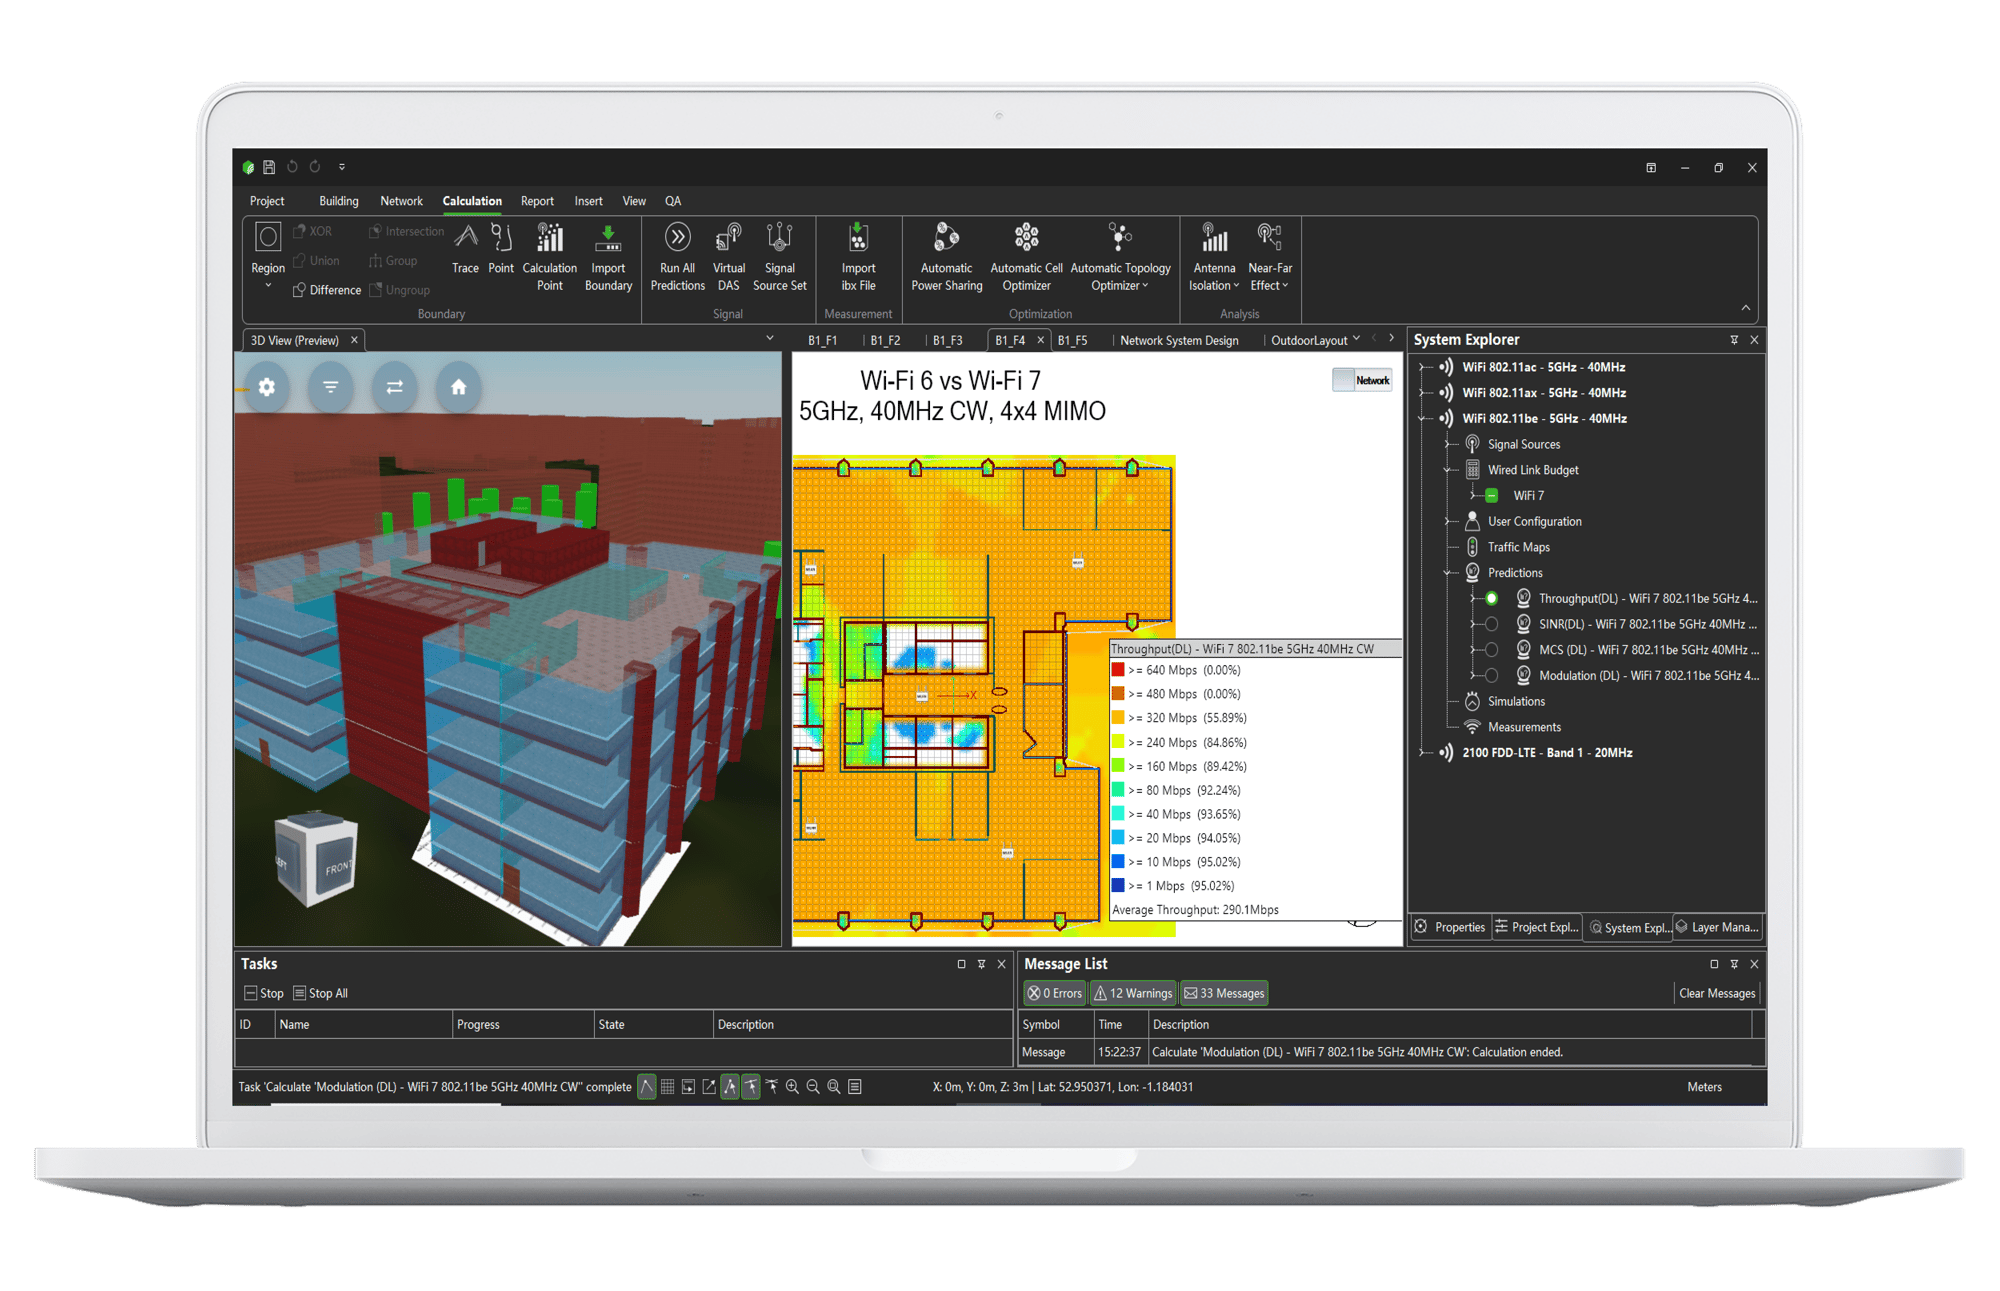Screen dimensions: 2000x1291
Task: Toggle the 12 Warnings filter
Action: coord(1133,993)
